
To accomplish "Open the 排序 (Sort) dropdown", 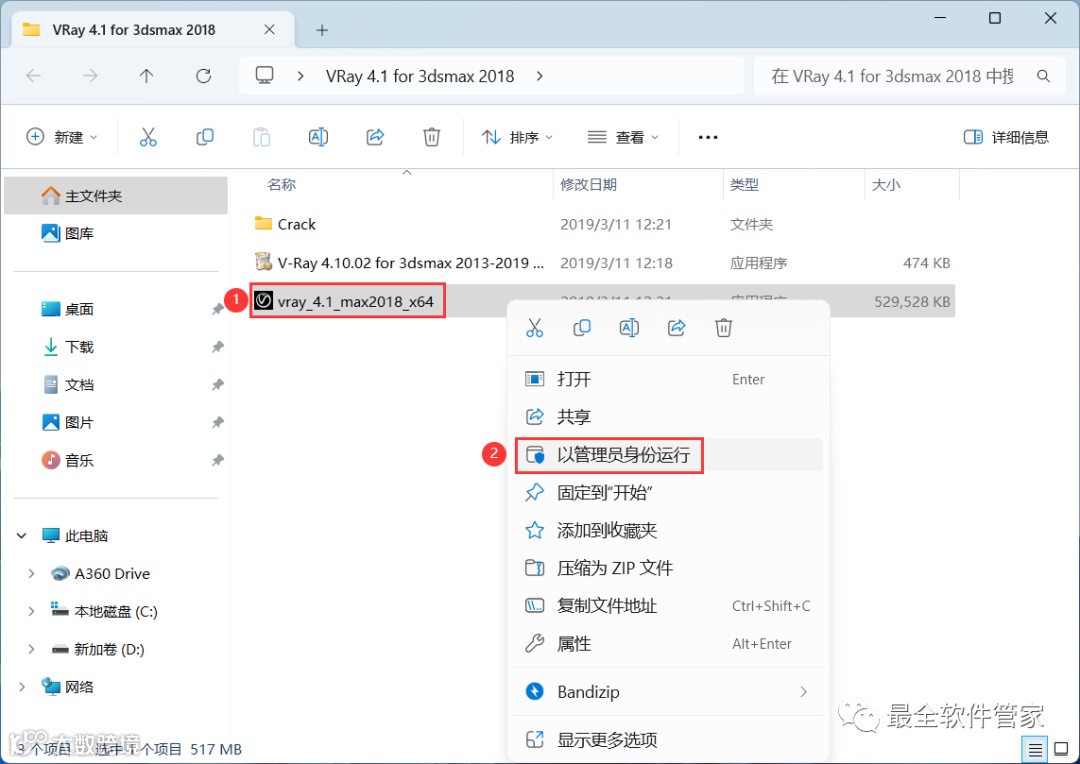I will pos(517,137).
